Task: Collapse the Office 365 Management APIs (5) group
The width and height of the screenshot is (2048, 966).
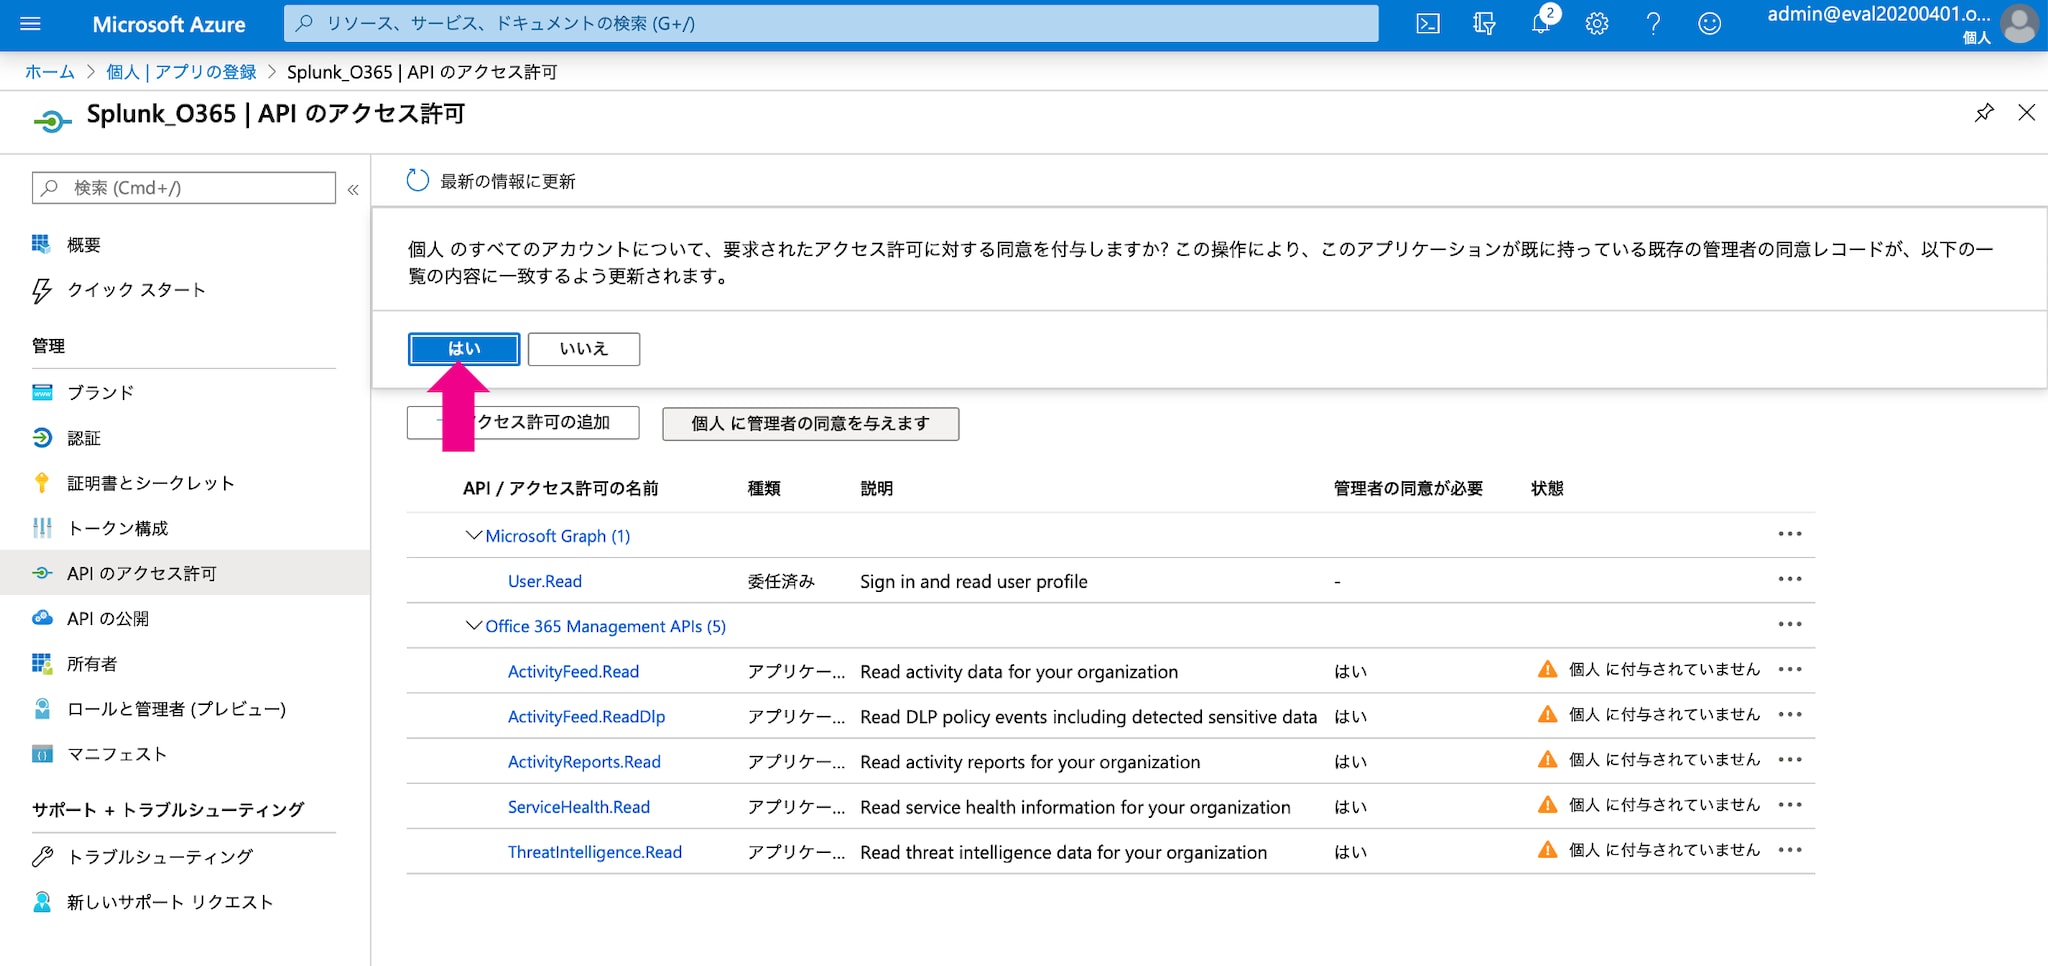Action: pos(474,626)
